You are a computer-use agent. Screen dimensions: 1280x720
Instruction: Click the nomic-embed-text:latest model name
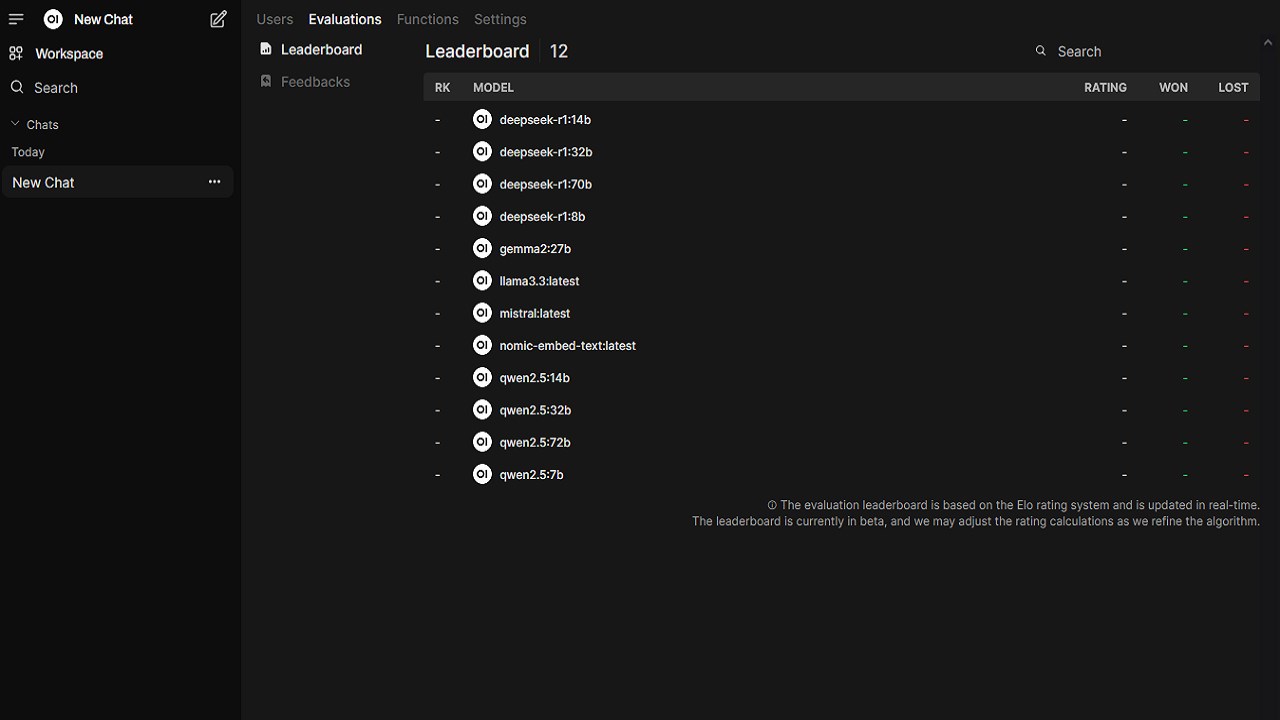[x=567, y=345]
